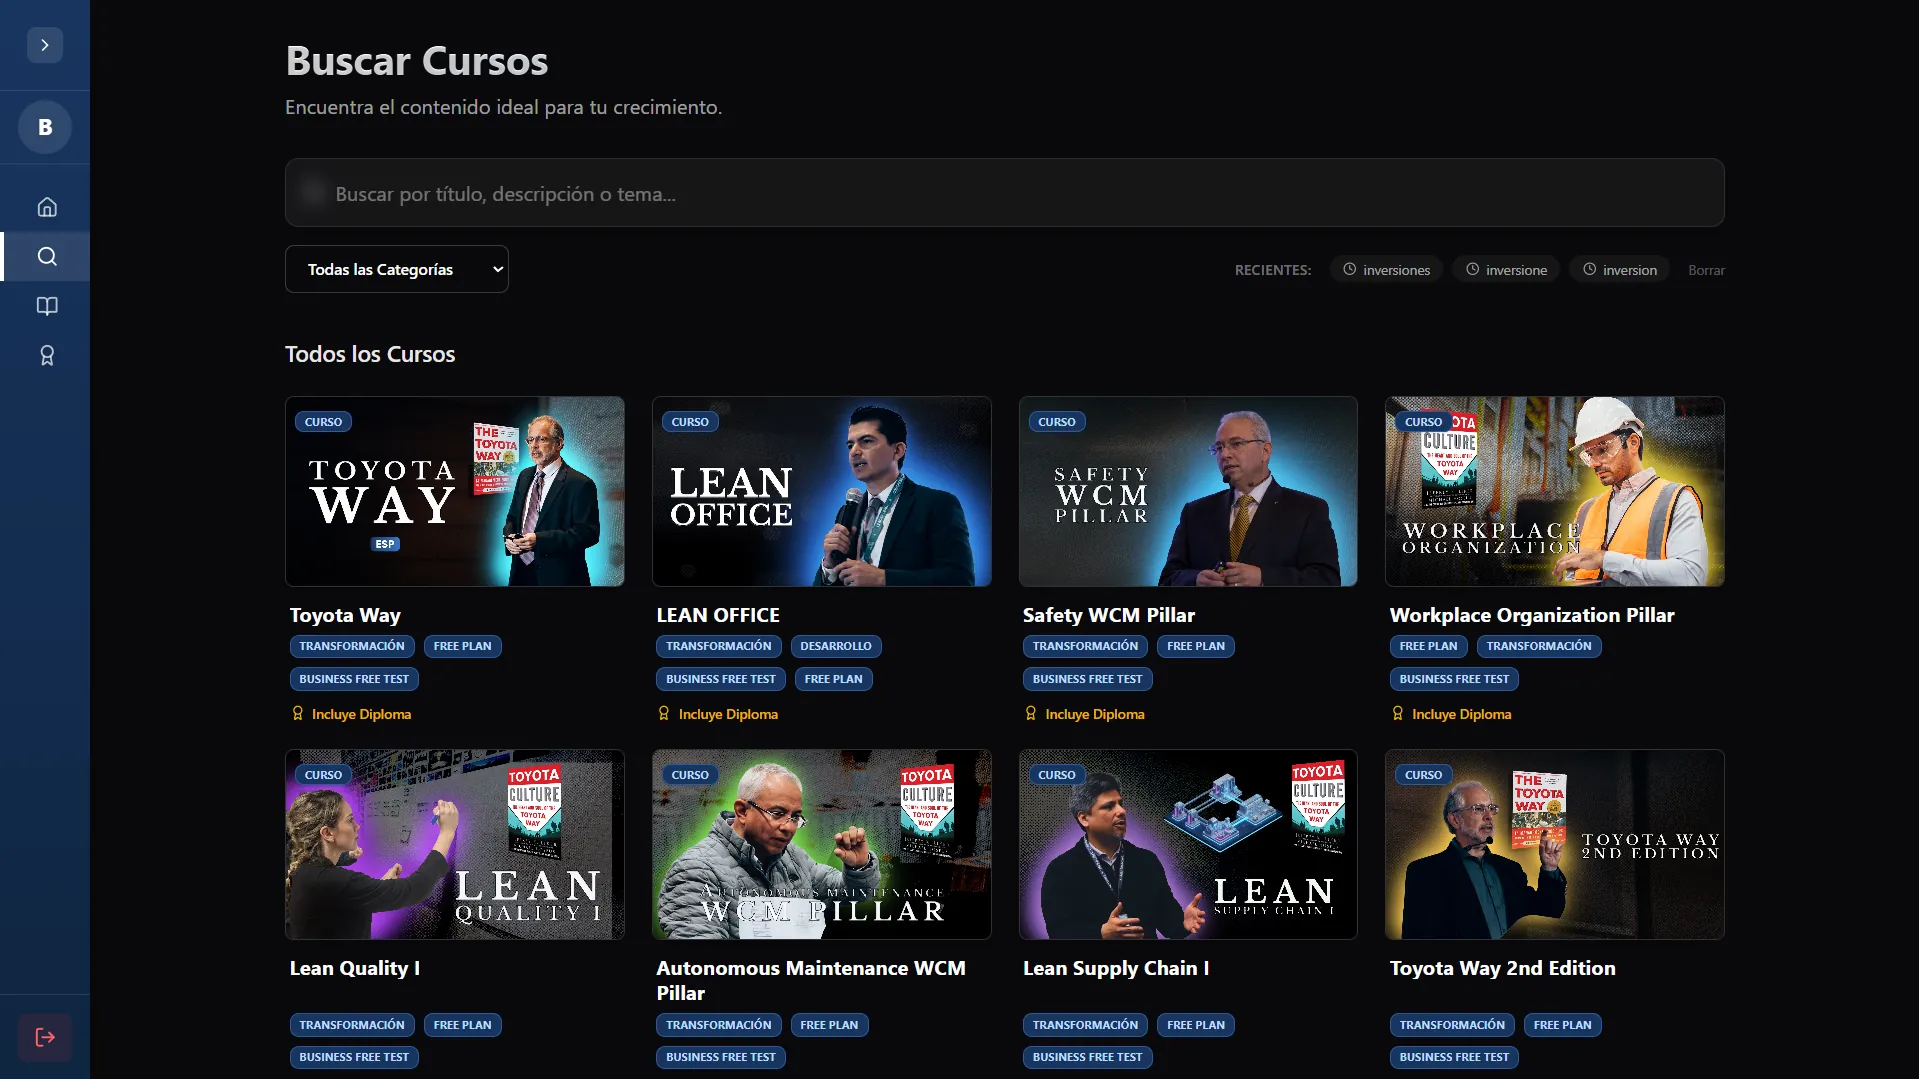Click Incluye Diploma text under LEAN OFFICE

728,714
